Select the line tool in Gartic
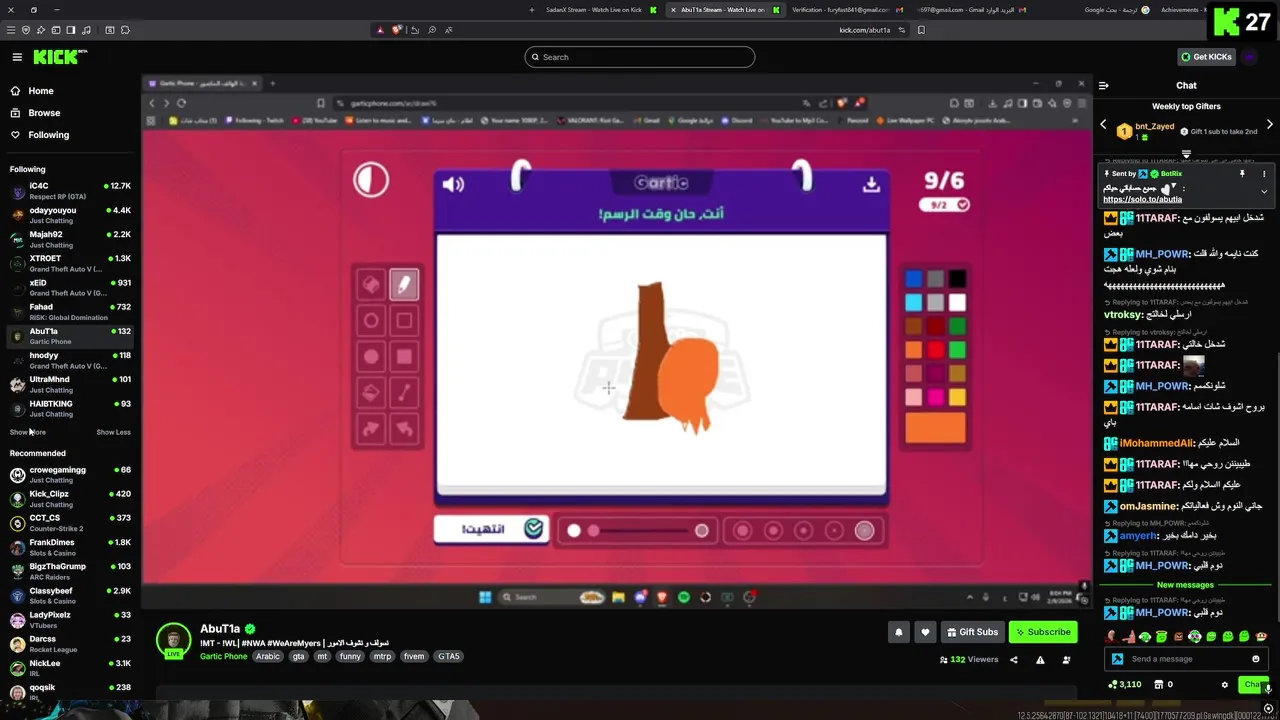1280x720 pixels. 404,393
